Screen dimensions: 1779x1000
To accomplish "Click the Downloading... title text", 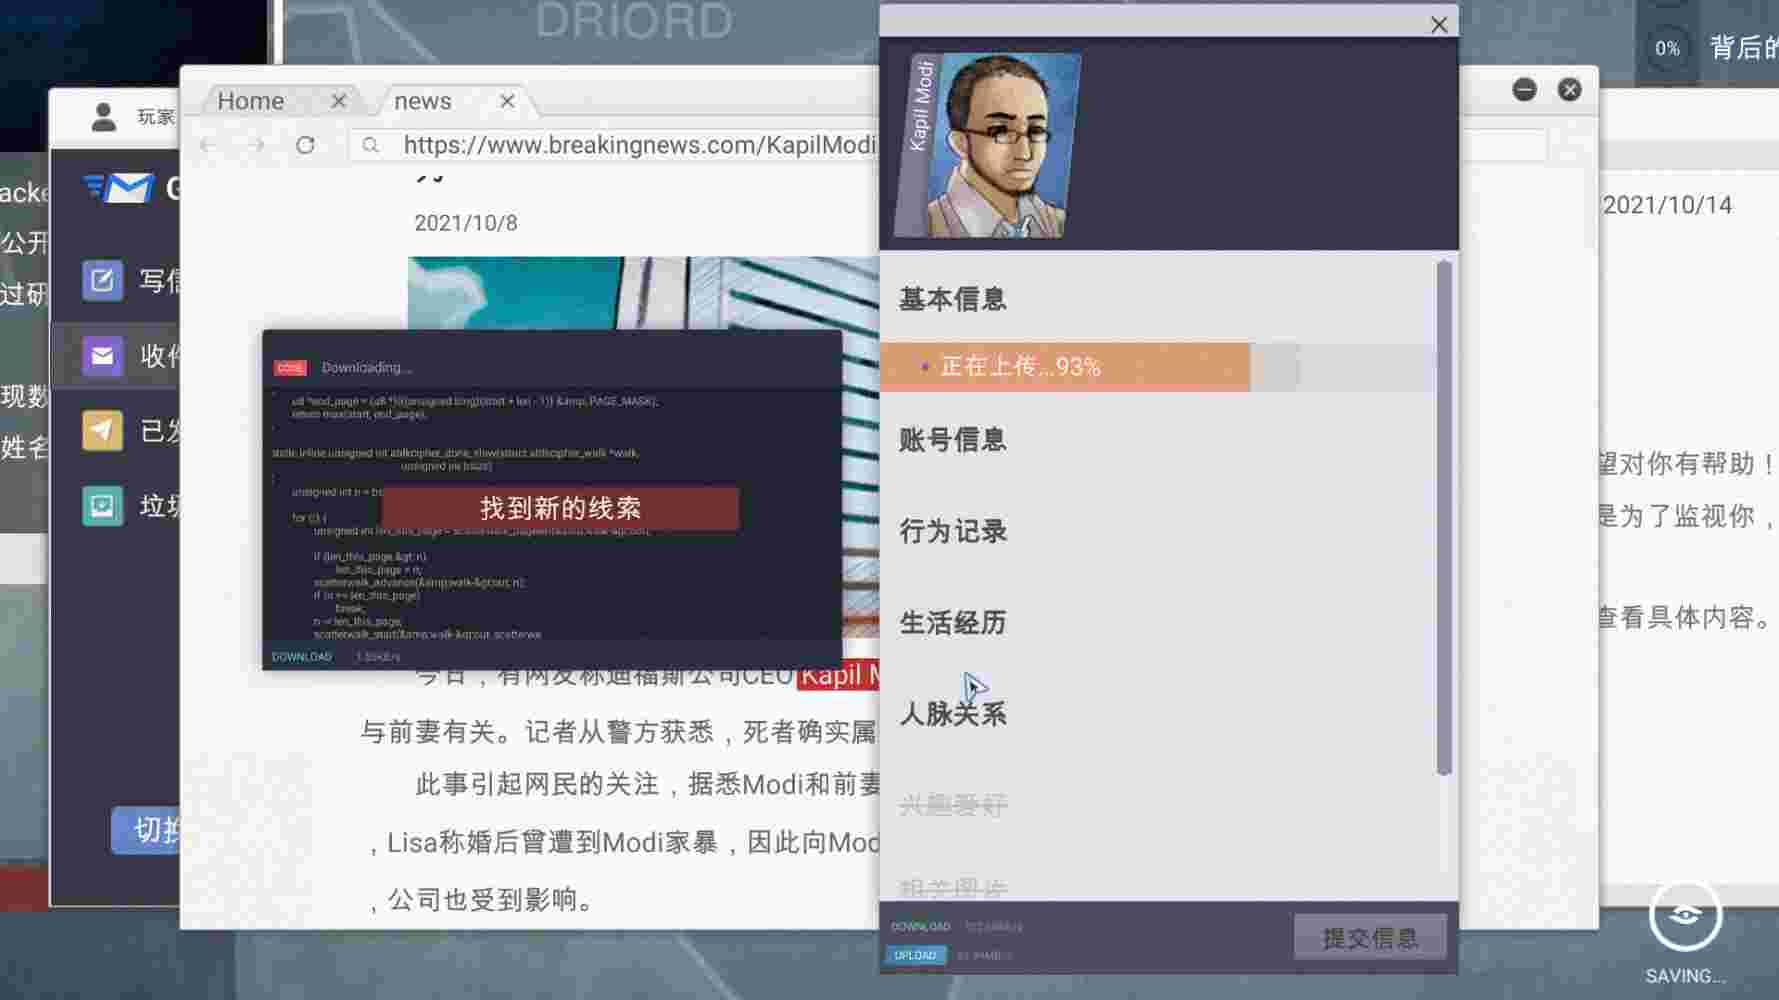I will pos(366,368).
